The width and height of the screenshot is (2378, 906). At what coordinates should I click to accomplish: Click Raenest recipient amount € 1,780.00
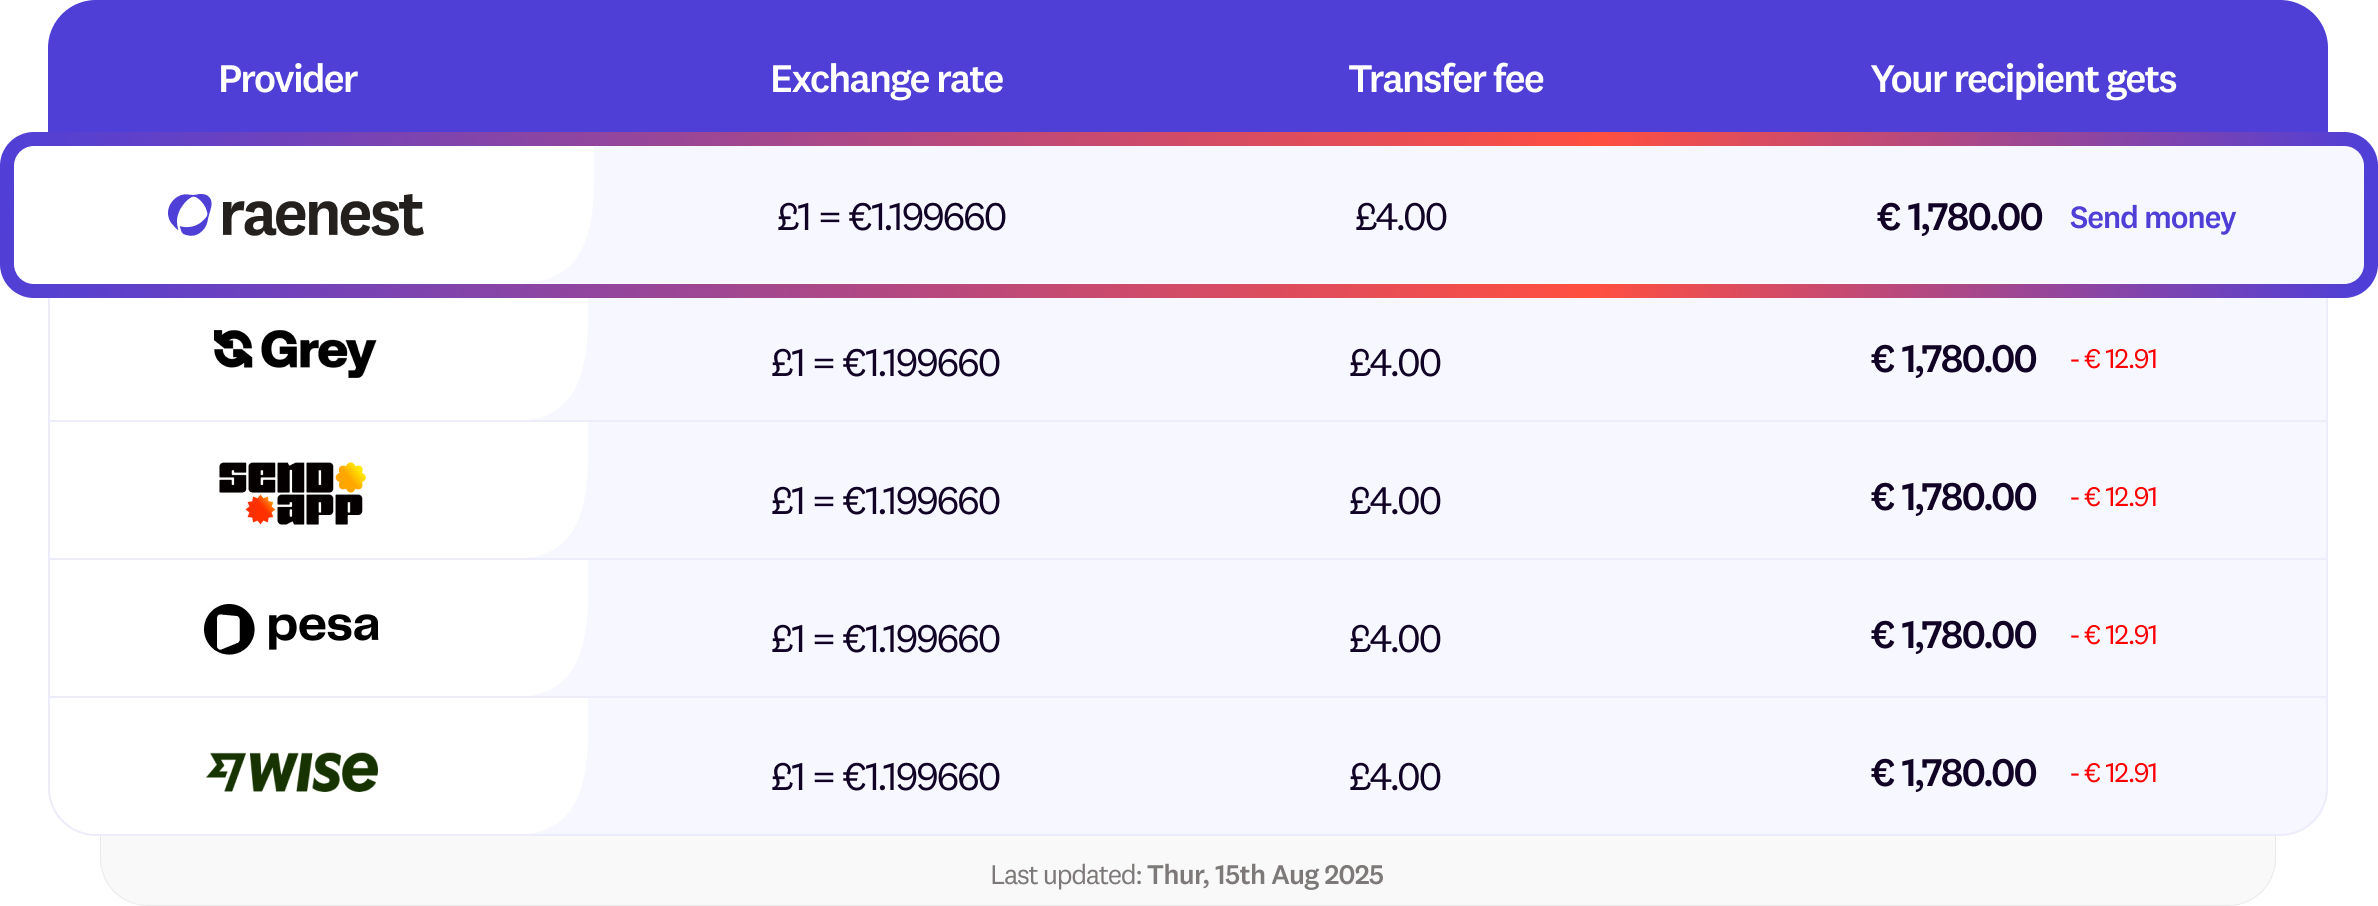(1959, 217)
